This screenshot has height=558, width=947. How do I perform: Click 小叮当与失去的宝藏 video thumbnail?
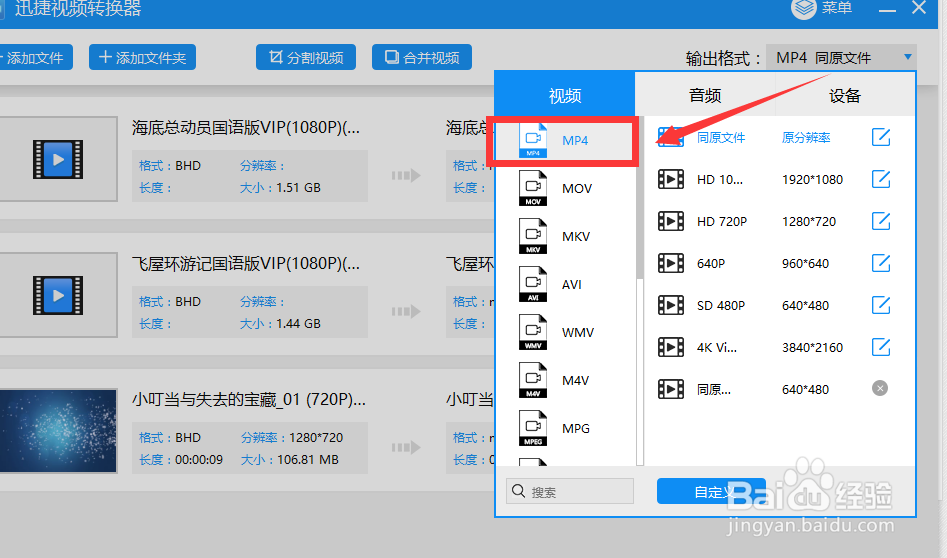[58, 431]
